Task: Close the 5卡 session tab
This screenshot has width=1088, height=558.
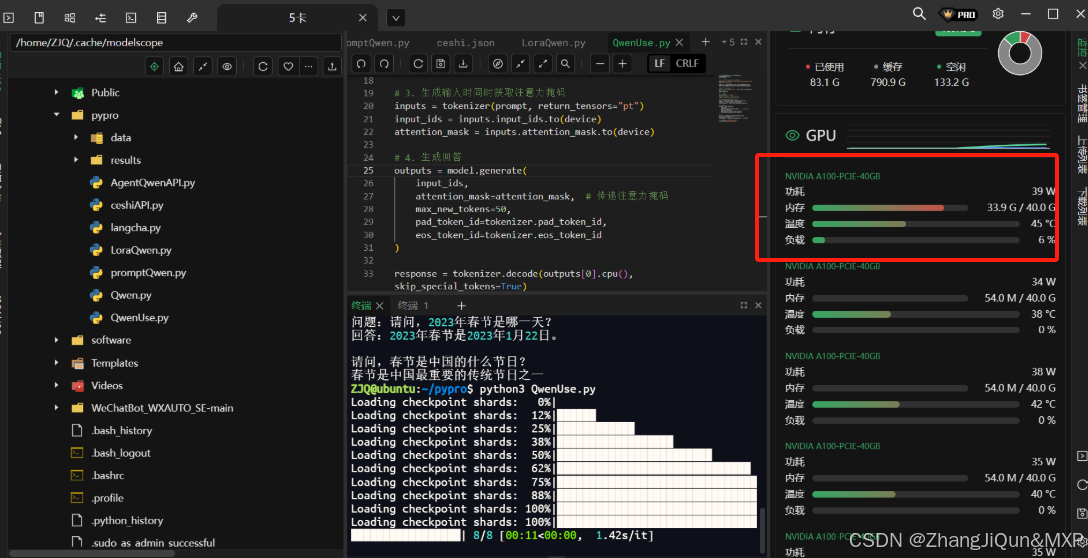Action: pos(362,18)
